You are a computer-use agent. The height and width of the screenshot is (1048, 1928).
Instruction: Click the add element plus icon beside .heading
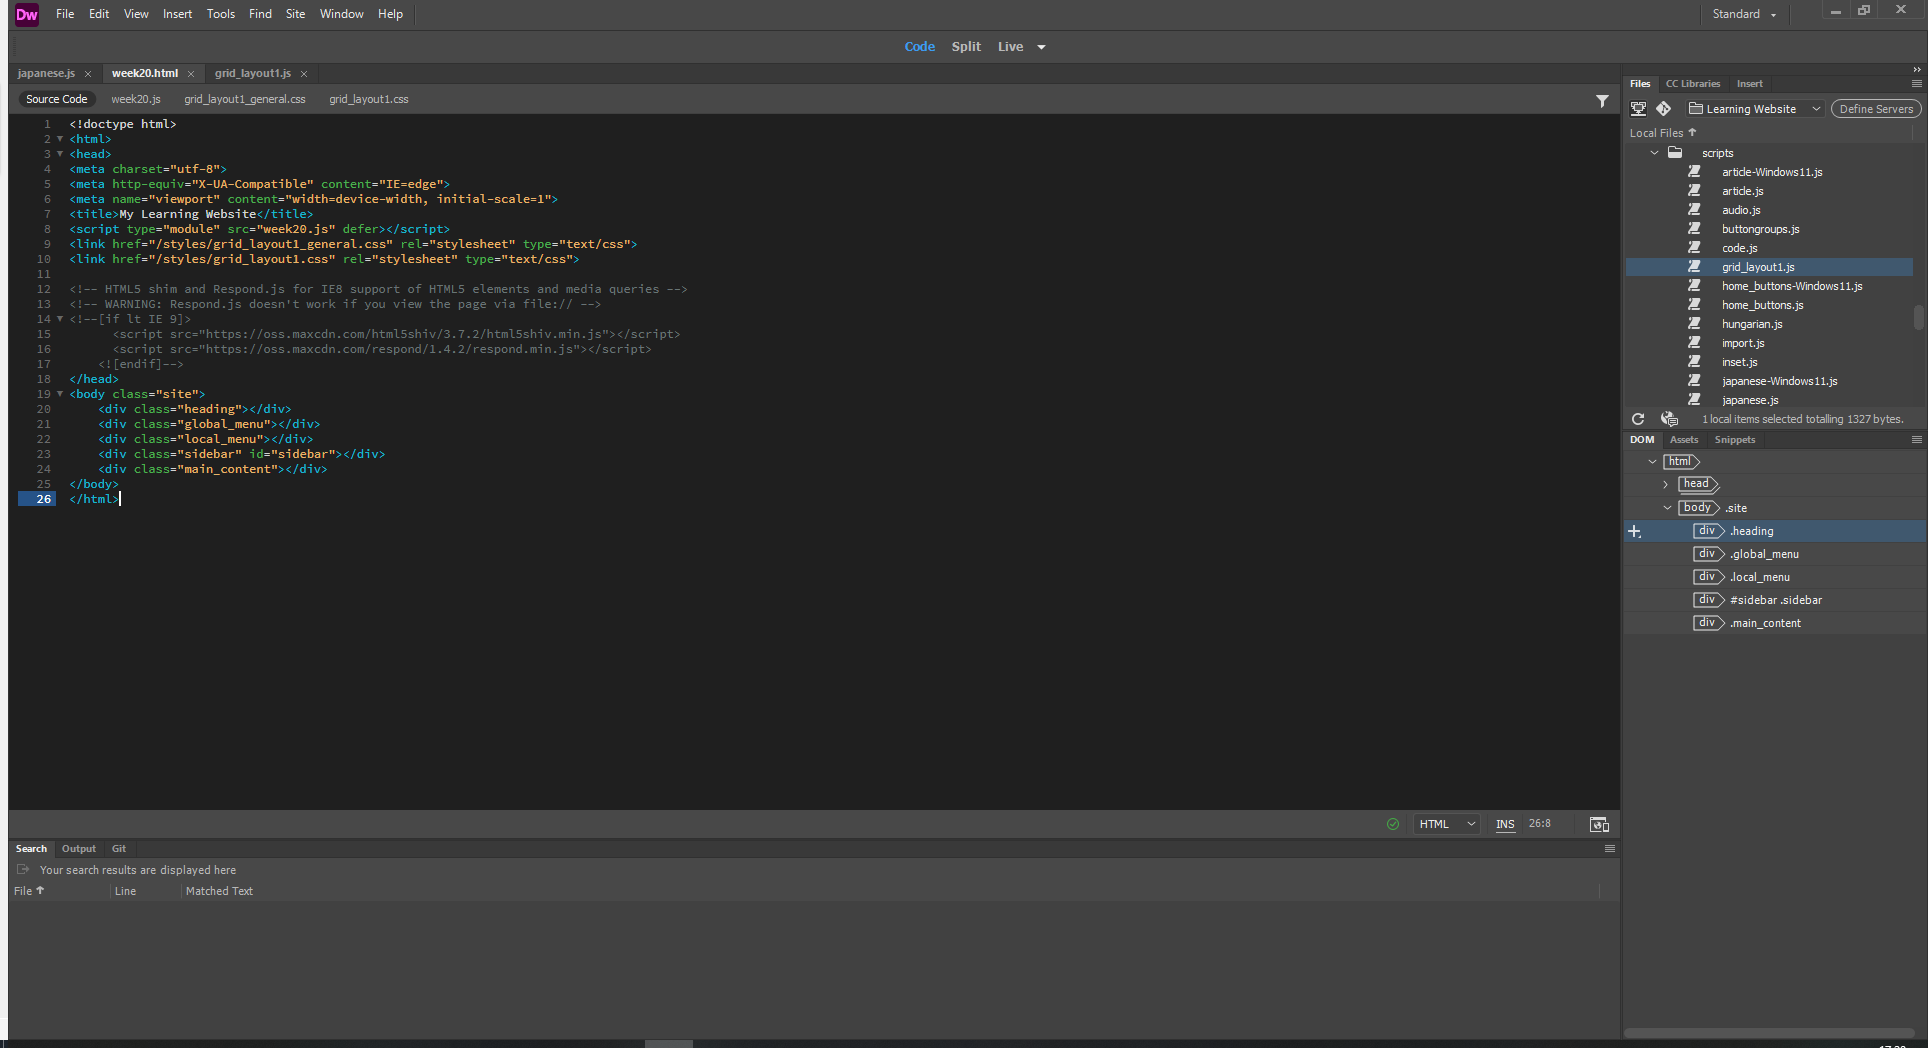click(x=1635, y=532)
